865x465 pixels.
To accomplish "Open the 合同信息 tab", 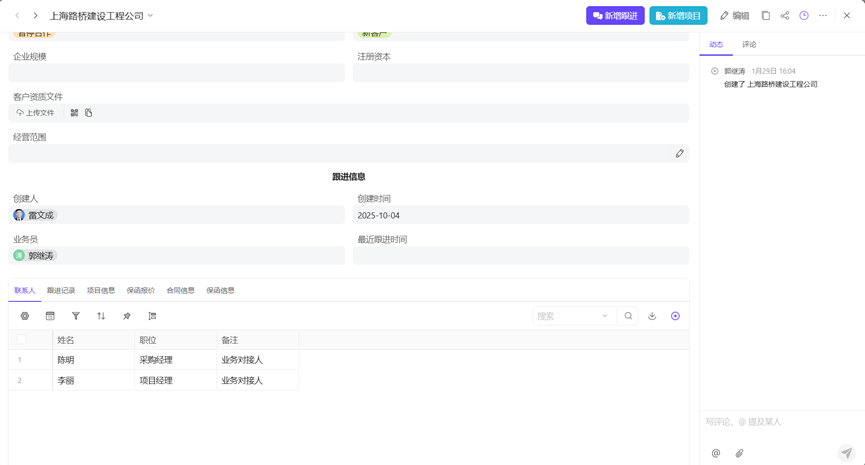I will [x=180, y=291].
